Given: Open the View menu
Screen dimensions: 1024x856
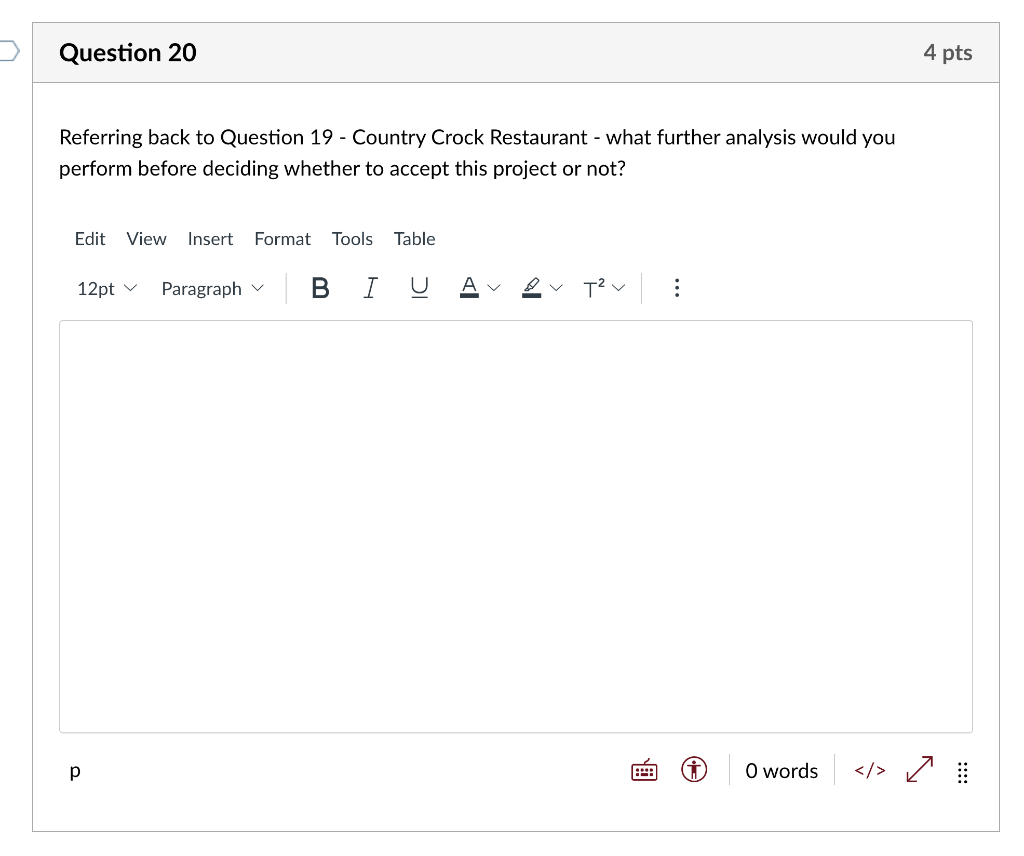Looking at the screenshot, I should coord(146,239).
